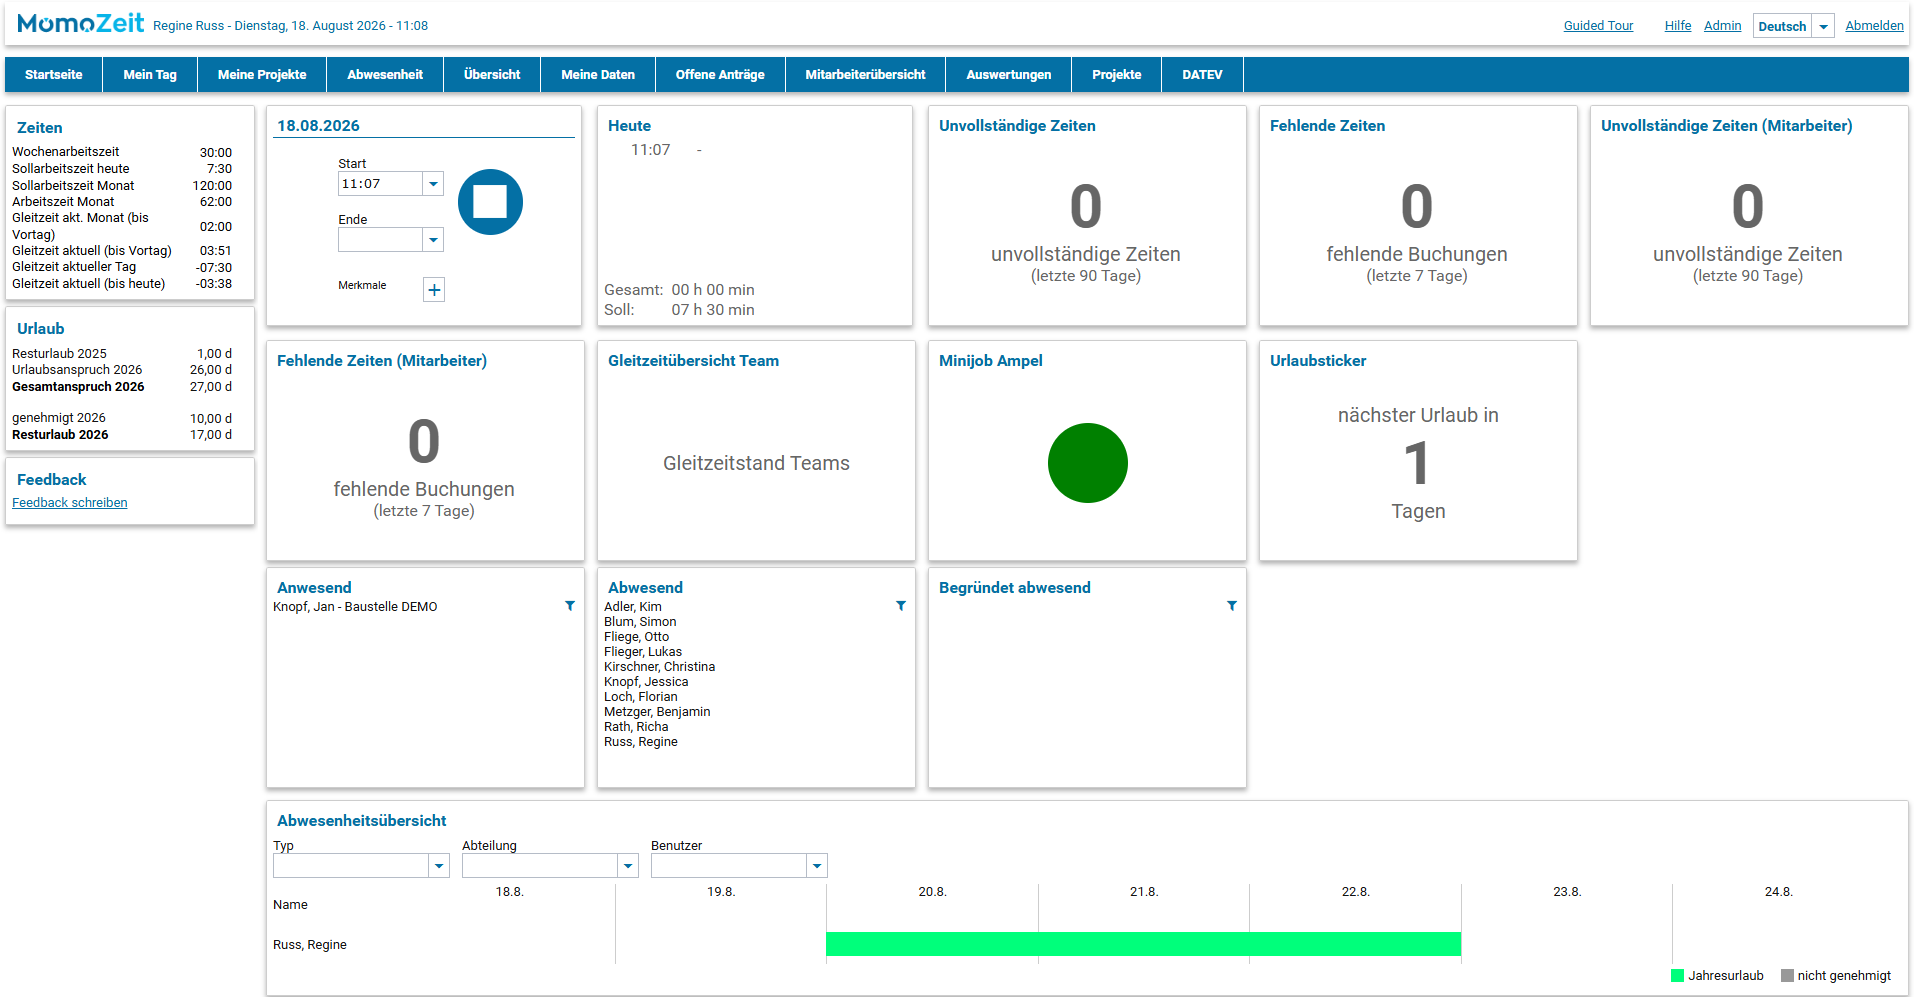Screen dimensions: 1914x997
Task: Click Regine's green Jahresurlaub bar
Action: coord(1143,944)
